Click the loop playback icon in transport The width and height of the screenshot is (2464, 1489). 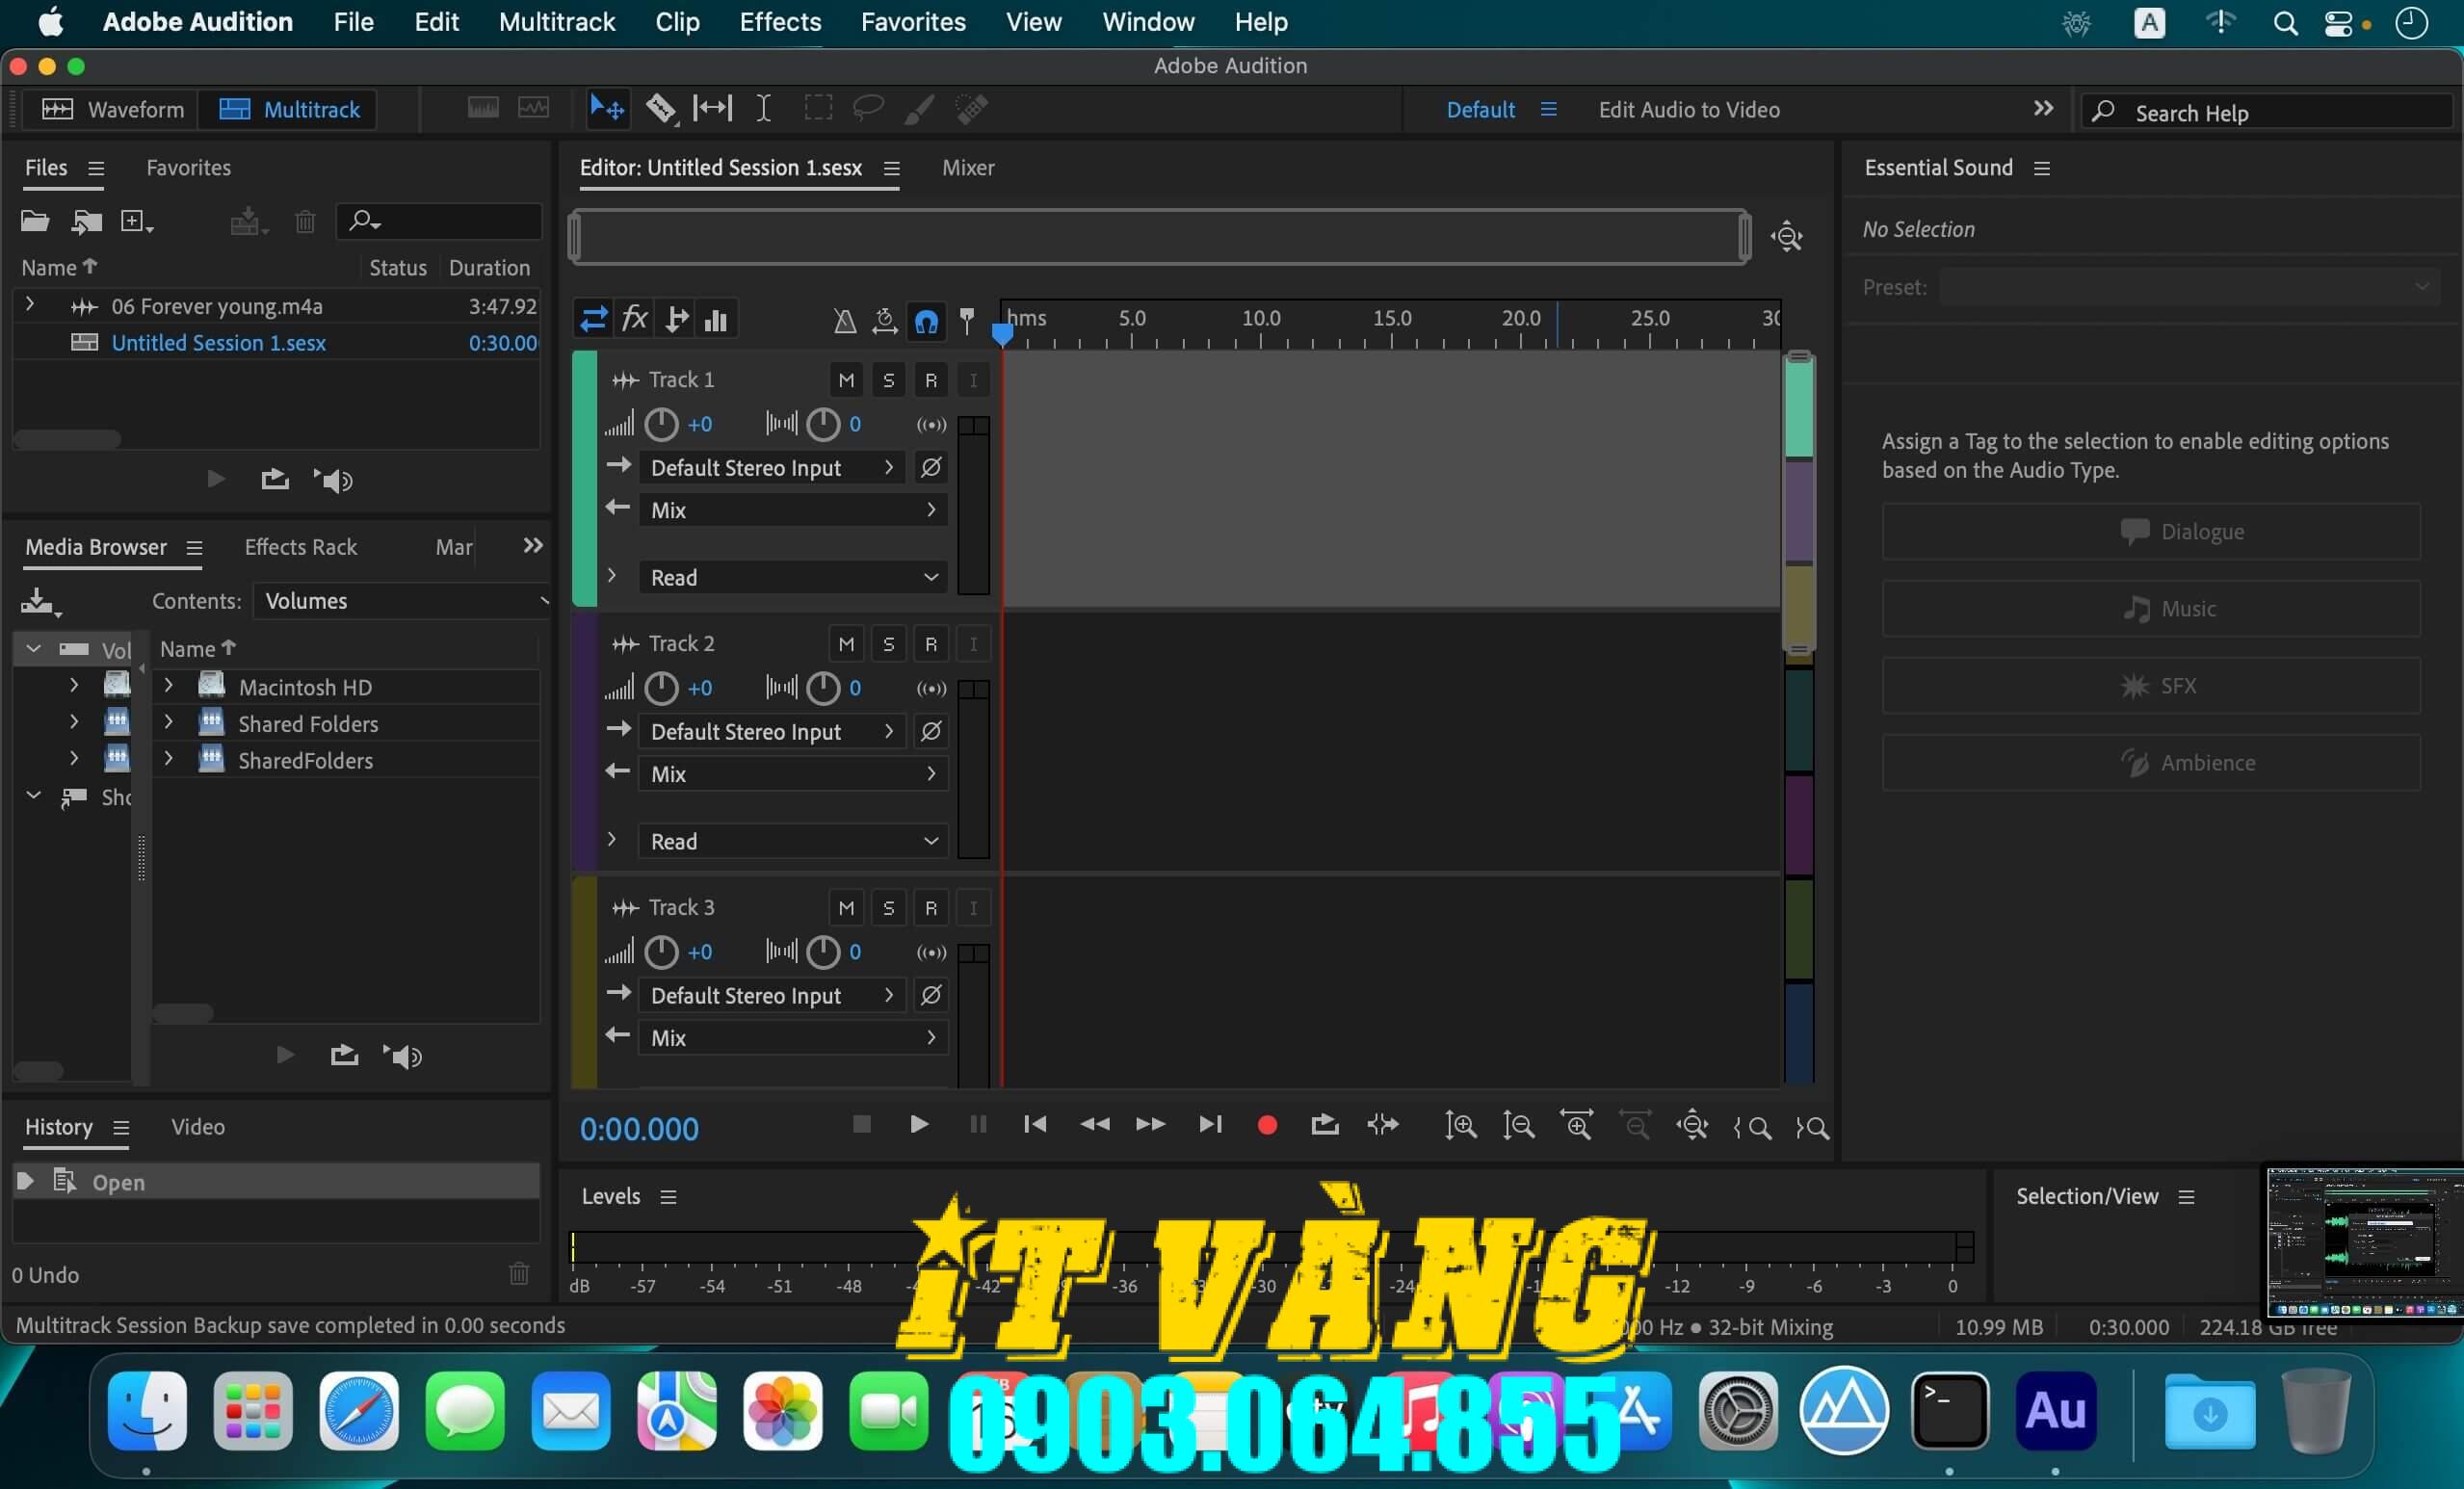tap(1324, 1126)
